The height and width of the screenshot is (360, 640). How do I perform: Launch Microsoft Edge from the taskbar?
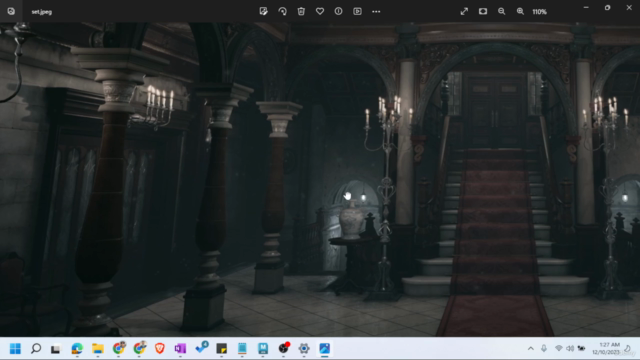(x=77, y=349)
